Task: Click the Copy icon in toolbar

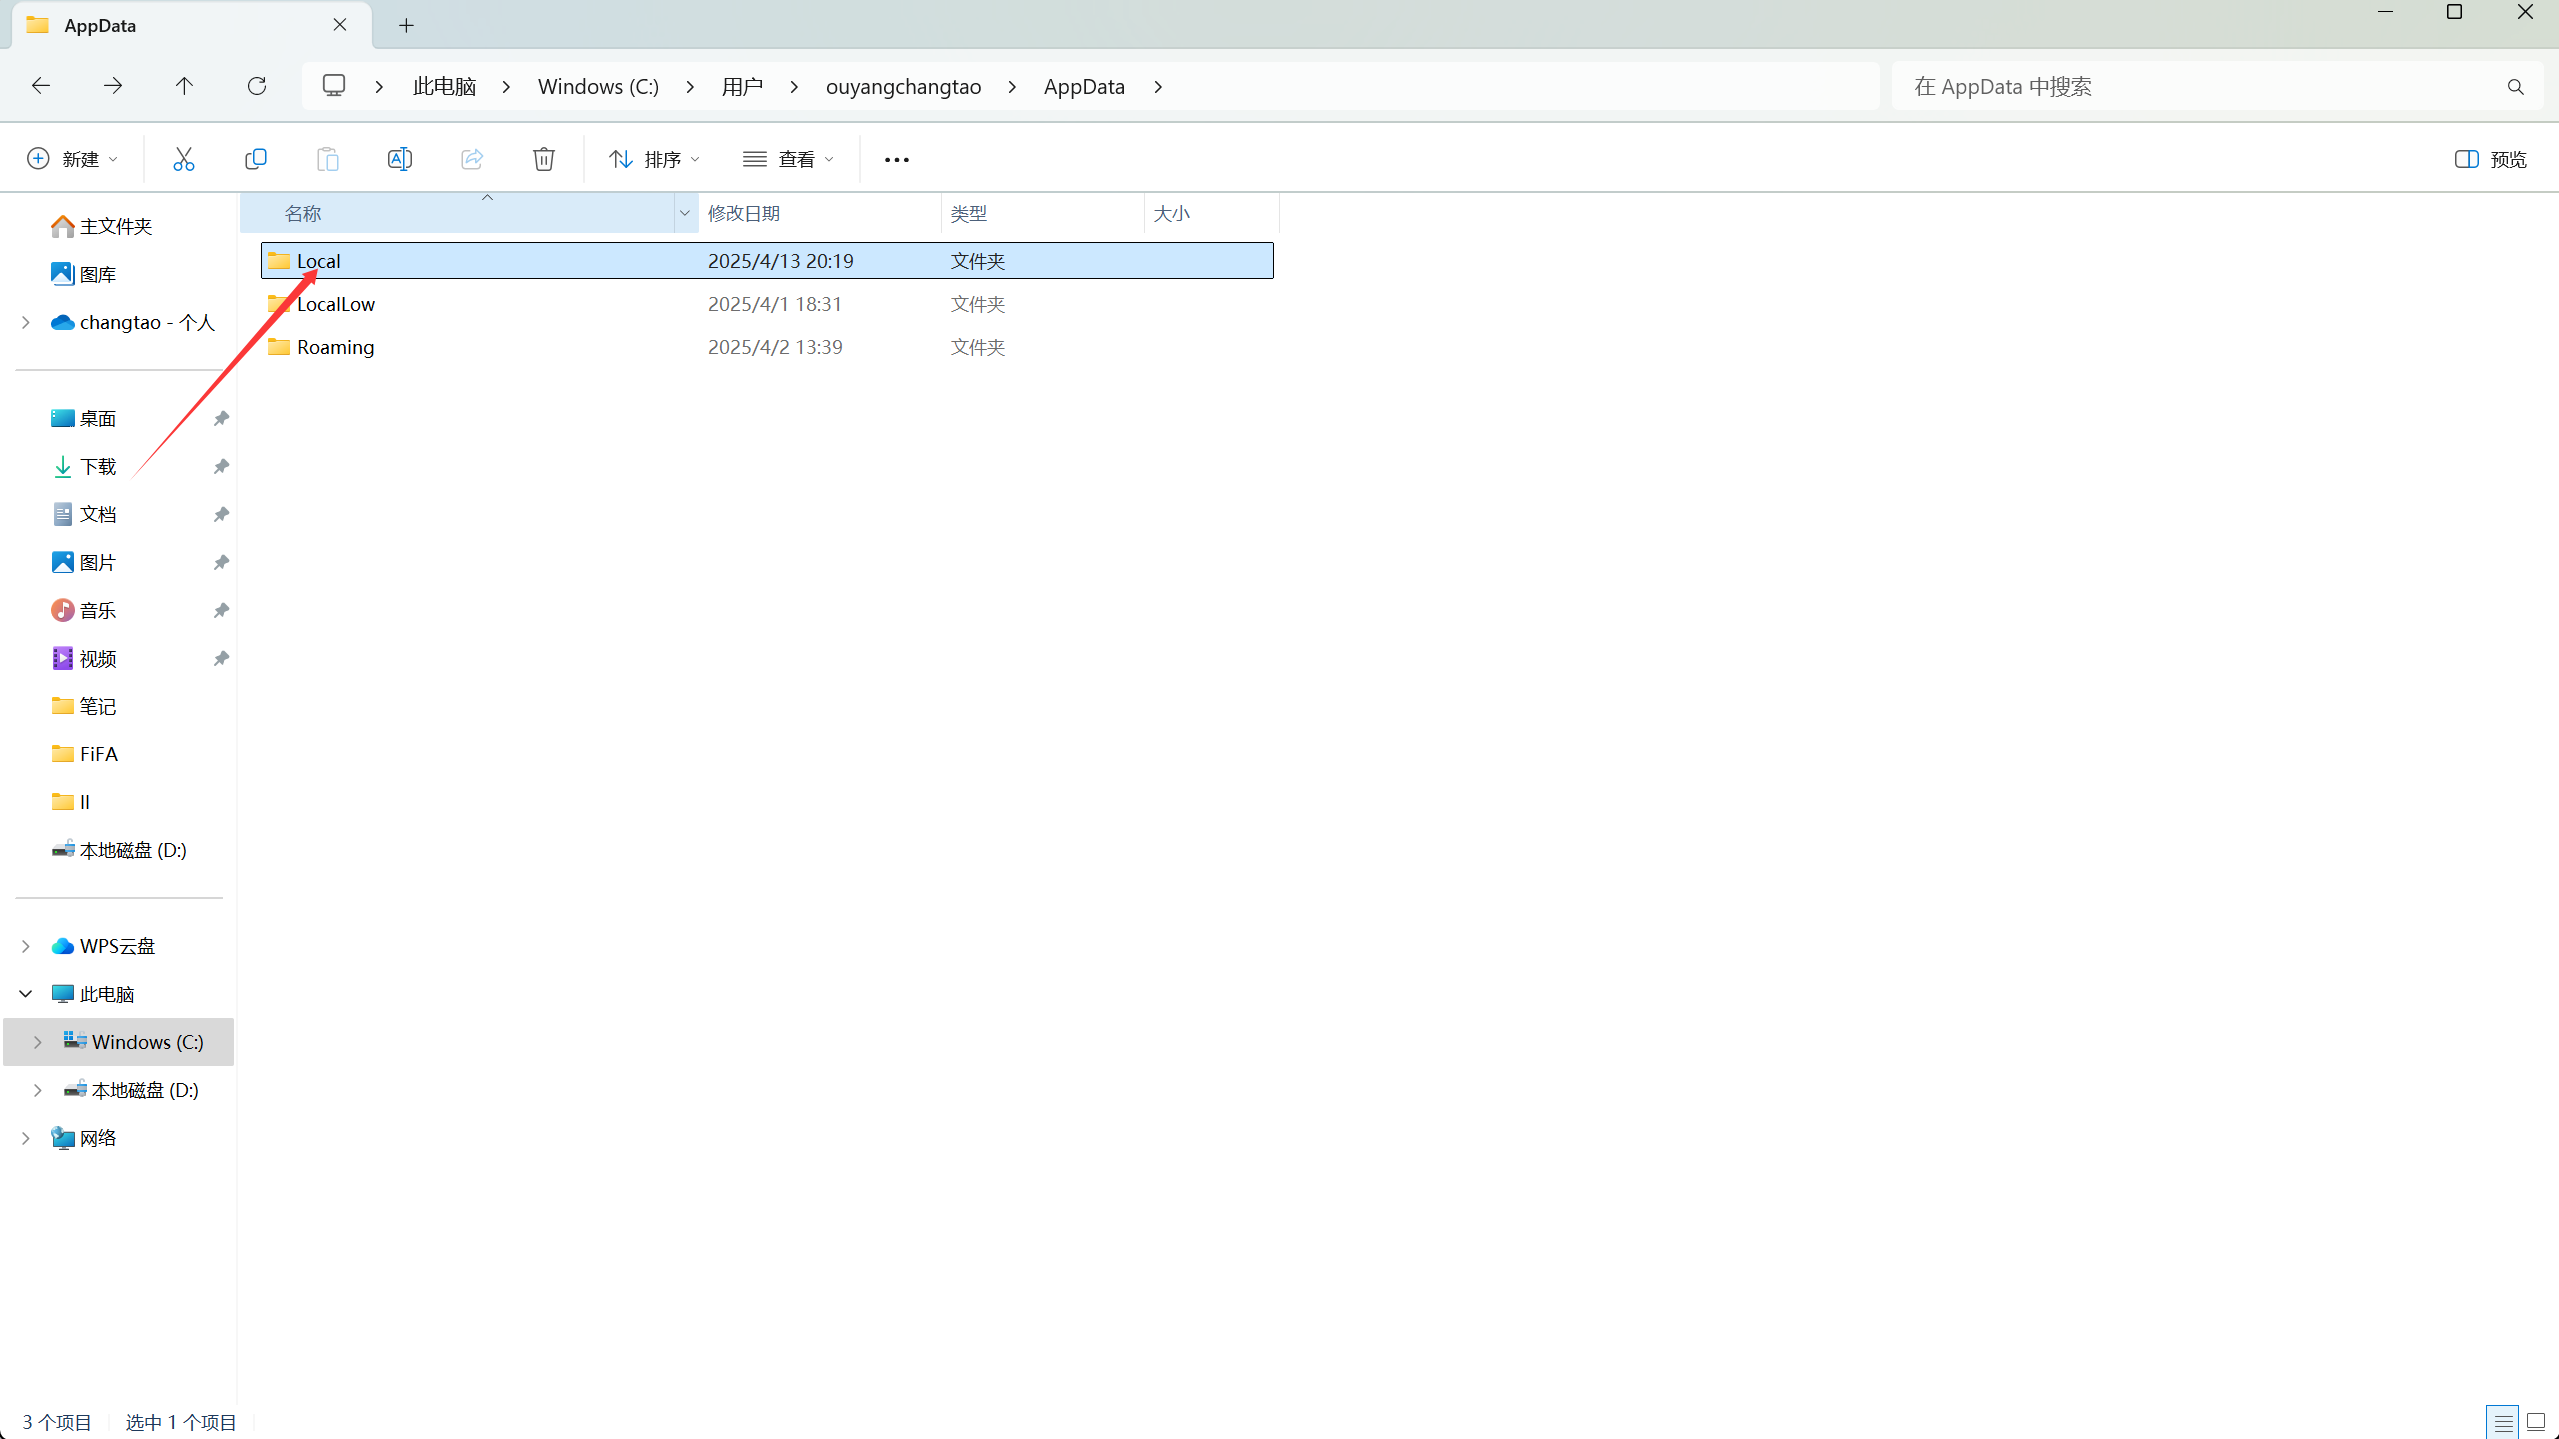Action: click(256, 159)
